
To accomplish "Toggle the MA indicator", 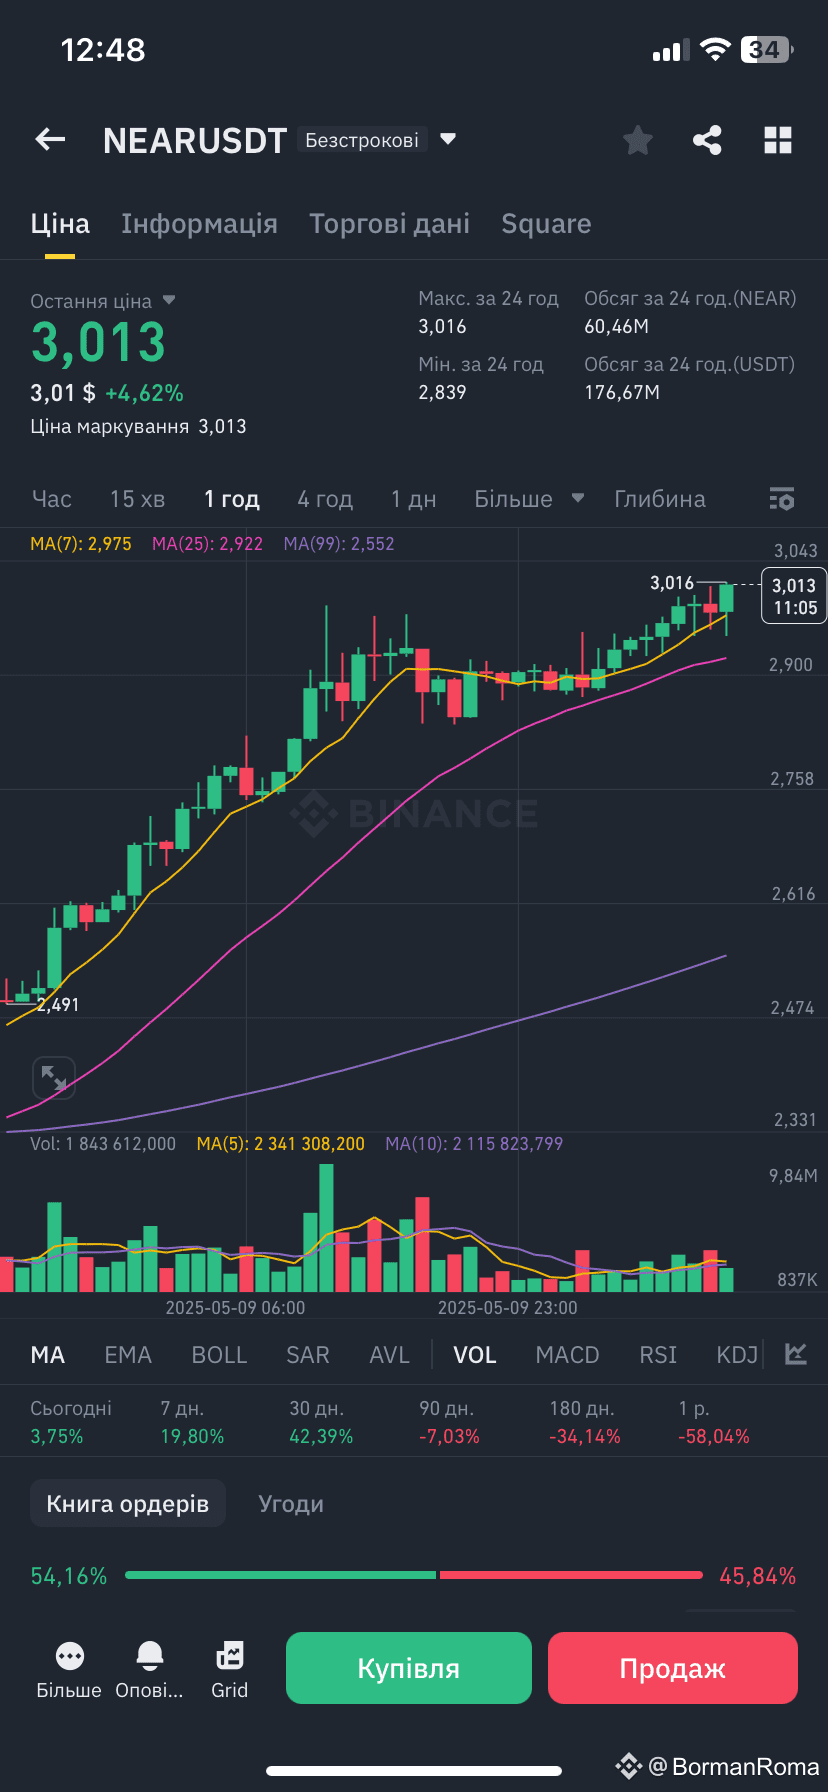I will tap(48, 1355).
